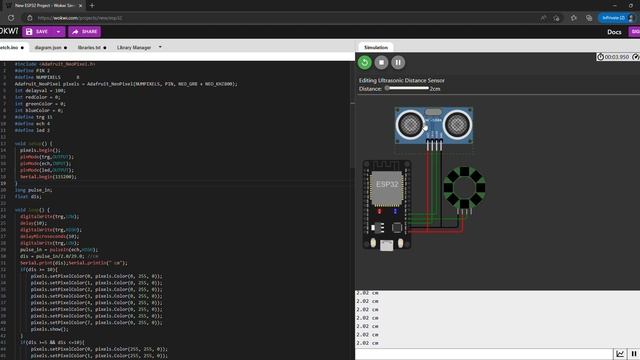Click the share arrow icon
This screenshot has height=360, width=640.
pyautogui.click(x=75, y=32)
